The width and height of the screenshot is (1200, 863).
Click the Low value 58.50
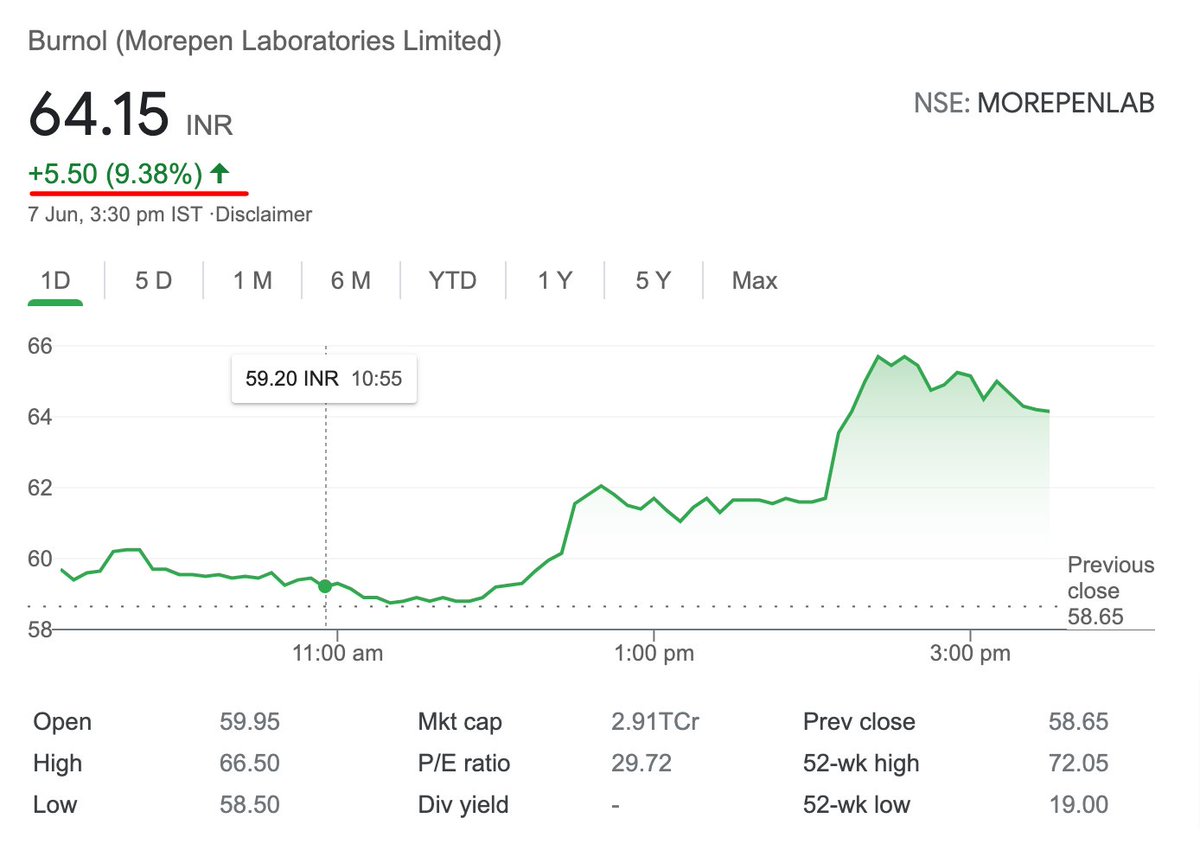[250, 805]
